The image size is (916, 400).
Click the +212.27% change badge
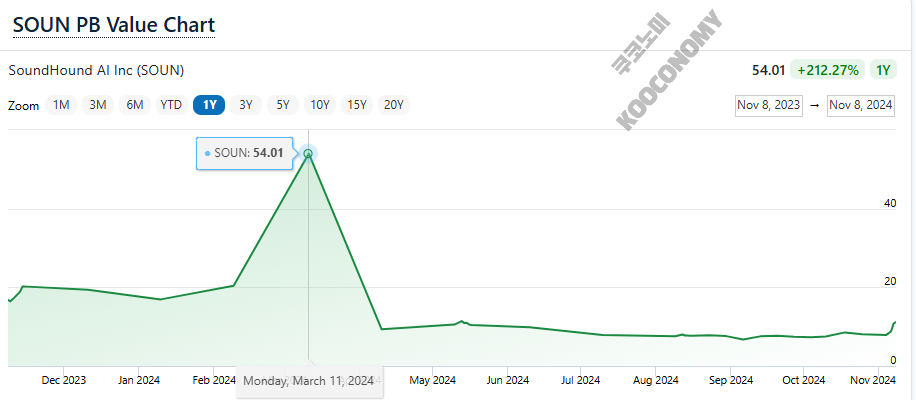point(828,71)
